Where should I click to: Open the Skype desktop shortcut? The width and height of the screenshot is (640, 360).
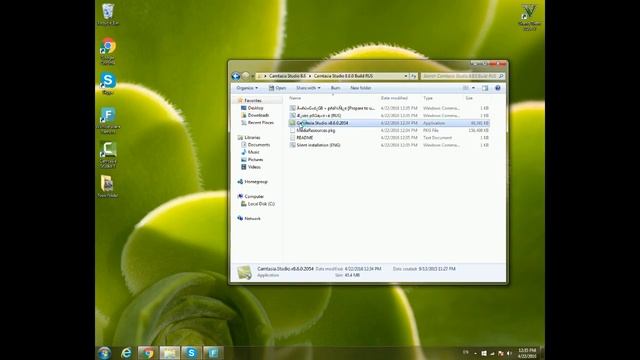pos(108,84)
